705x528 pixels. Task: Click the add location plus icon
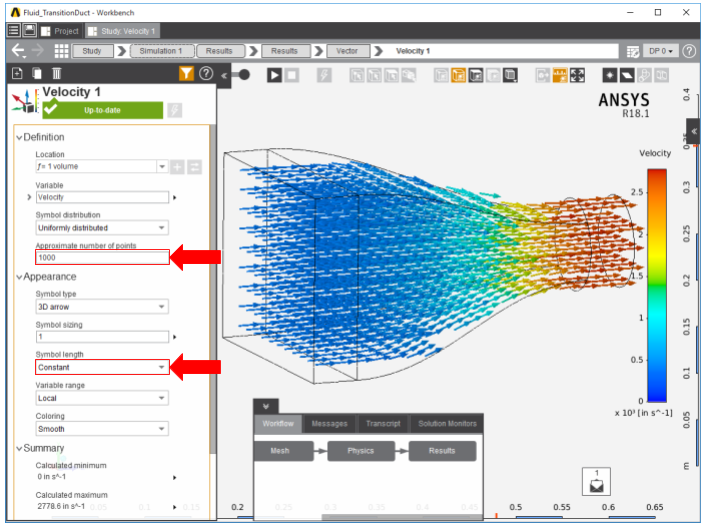click(x=177, y=167)
